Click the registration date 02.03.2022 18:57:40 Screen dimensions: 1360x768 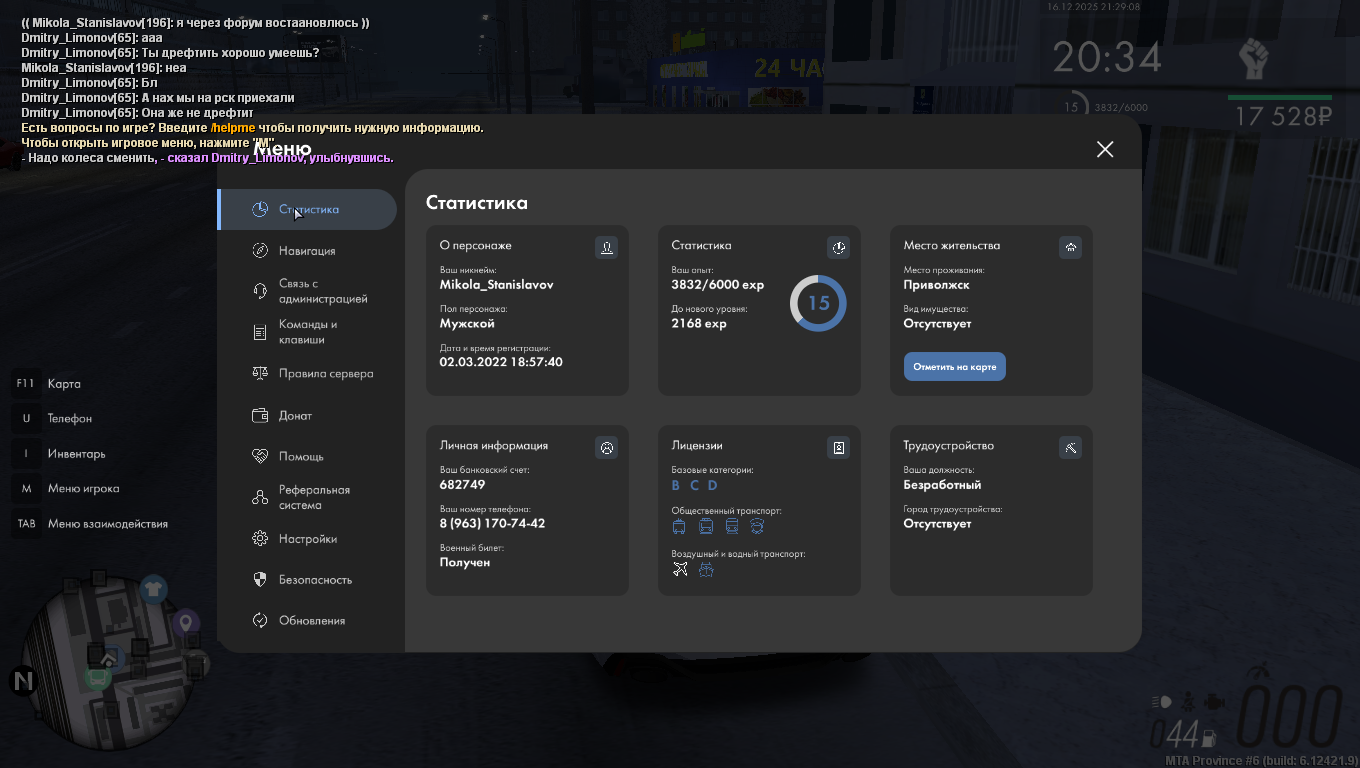point(501,362)
